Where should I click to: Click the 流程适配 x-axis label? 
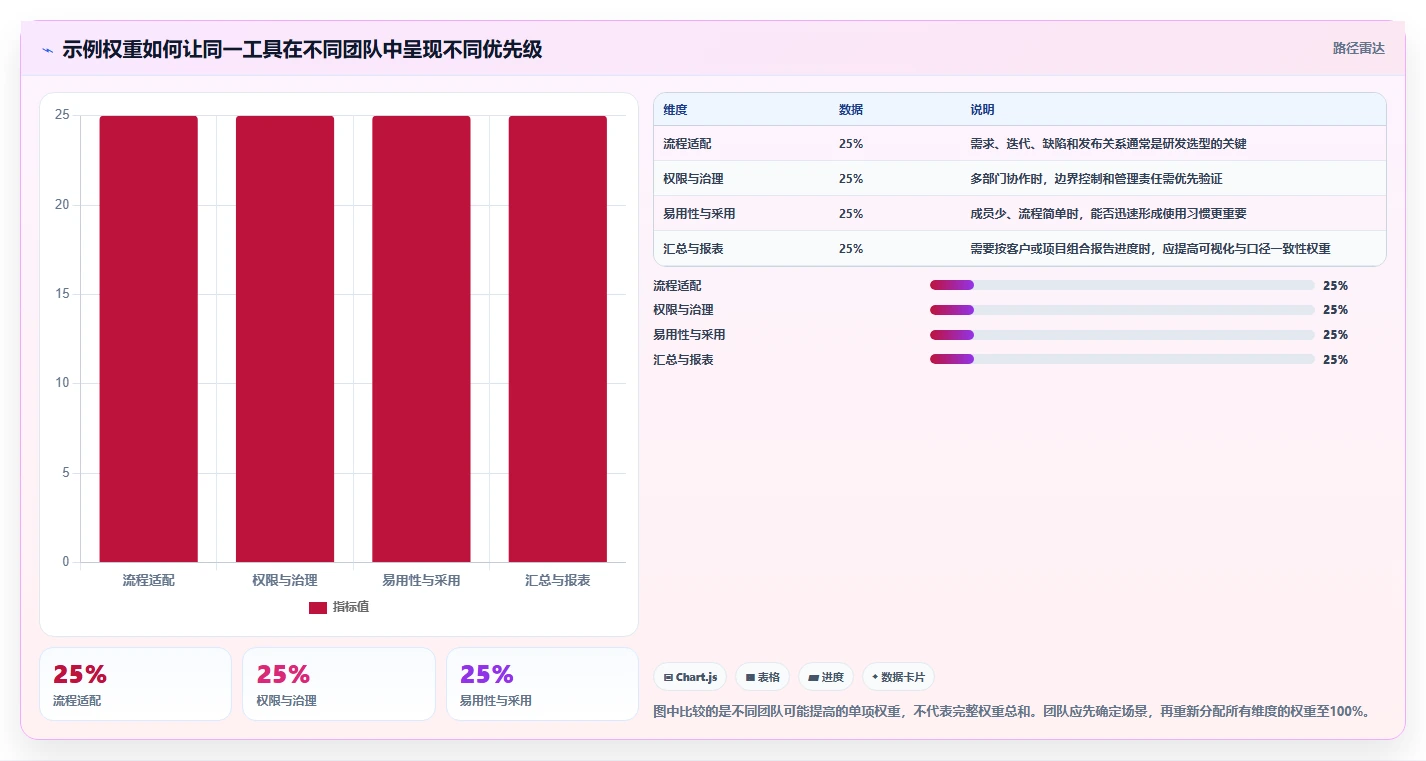click(x=148, y=580)
